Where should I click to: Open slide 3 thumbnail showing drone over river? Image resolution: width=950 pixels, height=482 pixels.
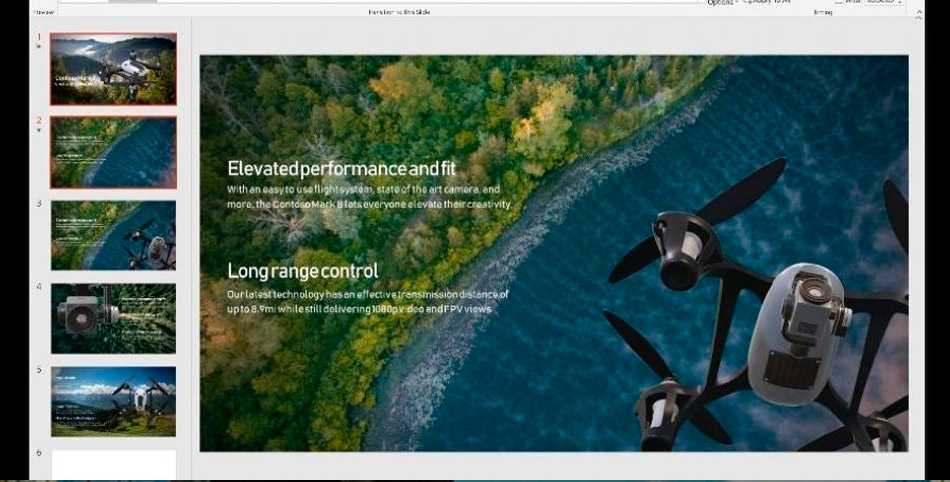(113, 235)
